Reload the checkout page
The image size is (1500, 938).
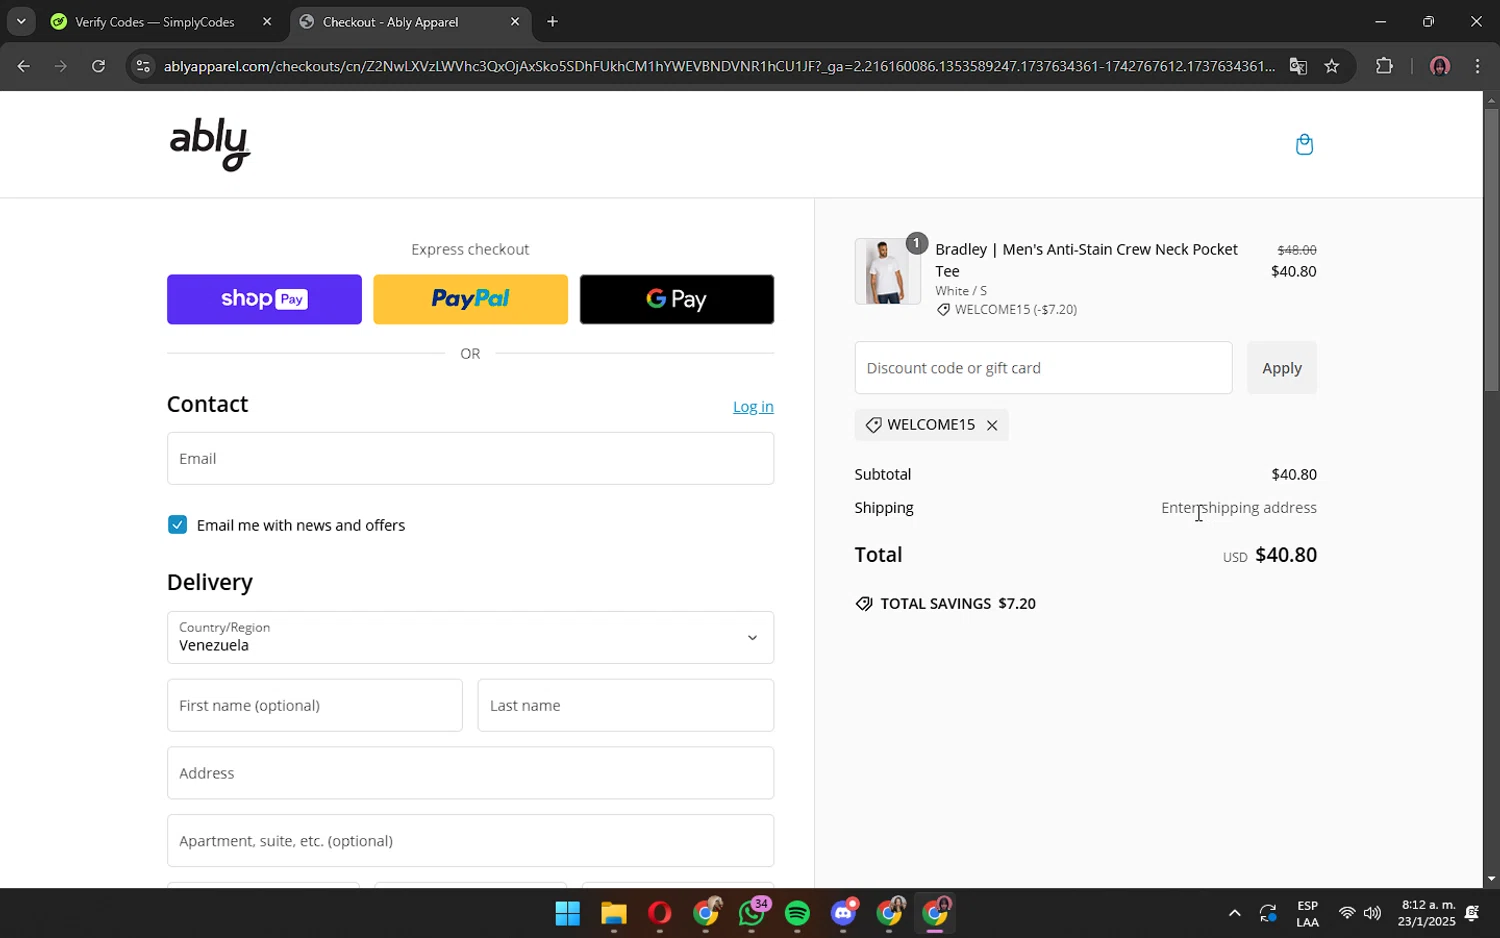(x=98, y=66)
